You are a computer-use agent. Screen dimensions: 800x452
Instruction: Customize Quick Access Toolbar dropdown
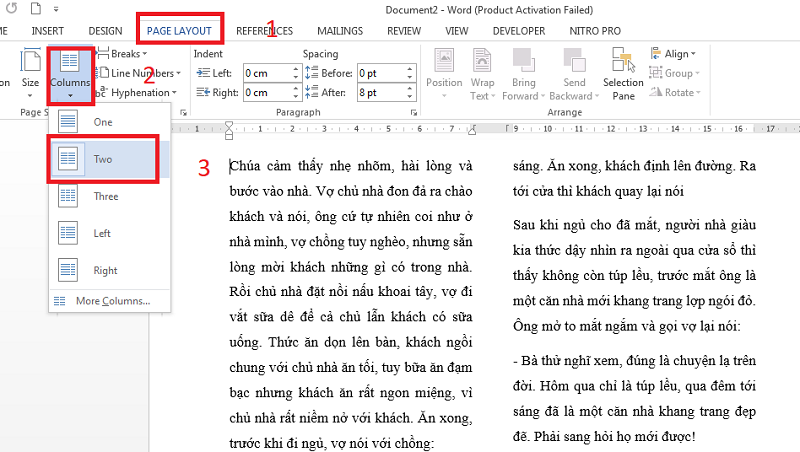tap(56, 9)
